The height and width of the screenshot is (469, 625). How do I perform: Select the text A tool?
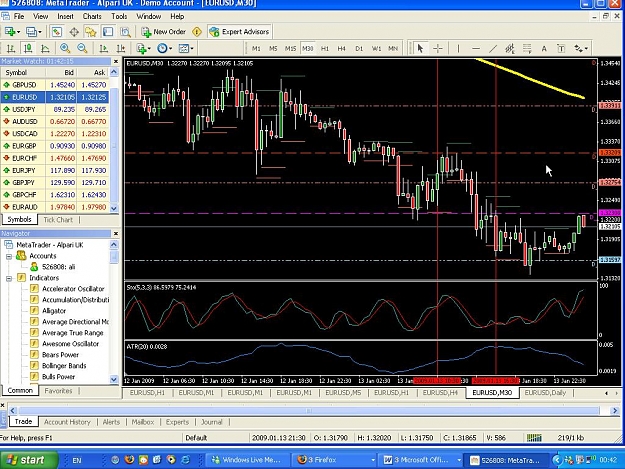(544, 48)
